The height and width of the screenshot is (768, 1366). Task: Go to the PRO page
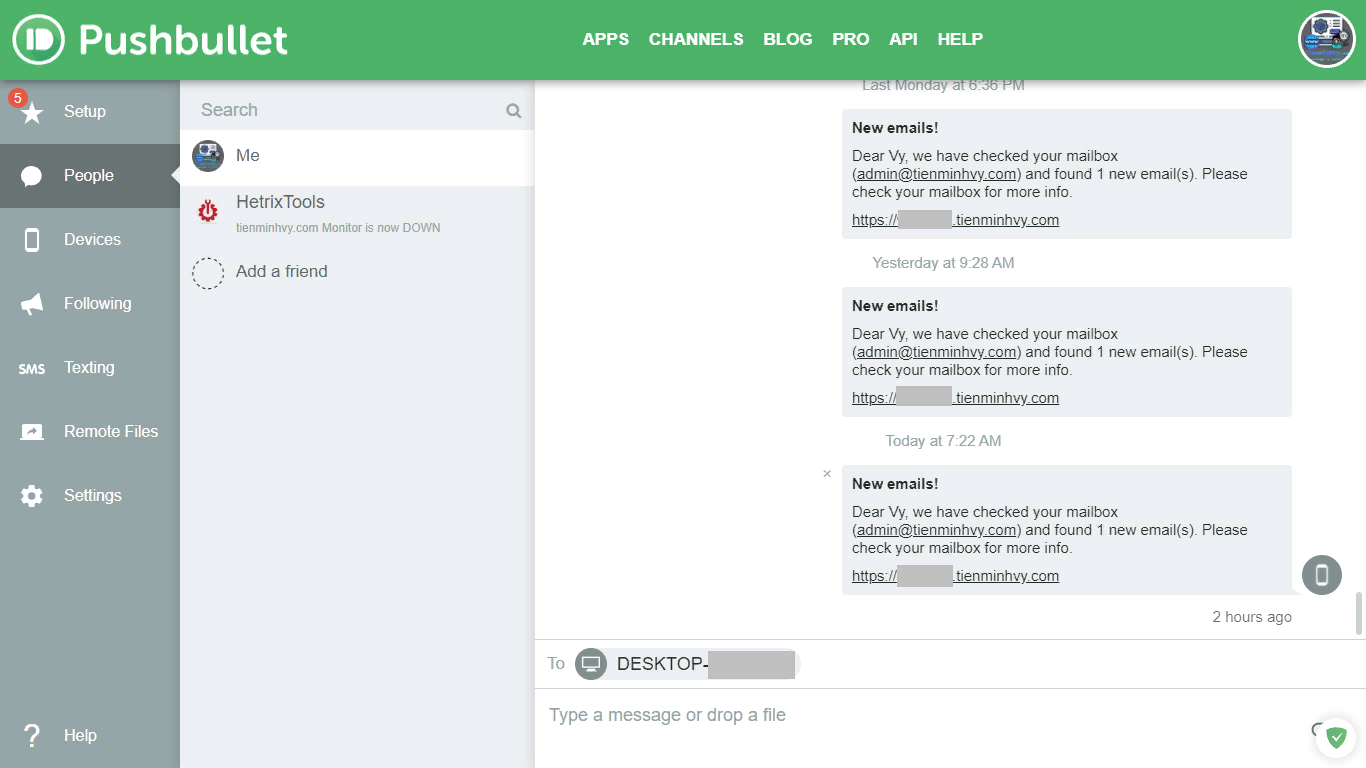click(850, 40)
